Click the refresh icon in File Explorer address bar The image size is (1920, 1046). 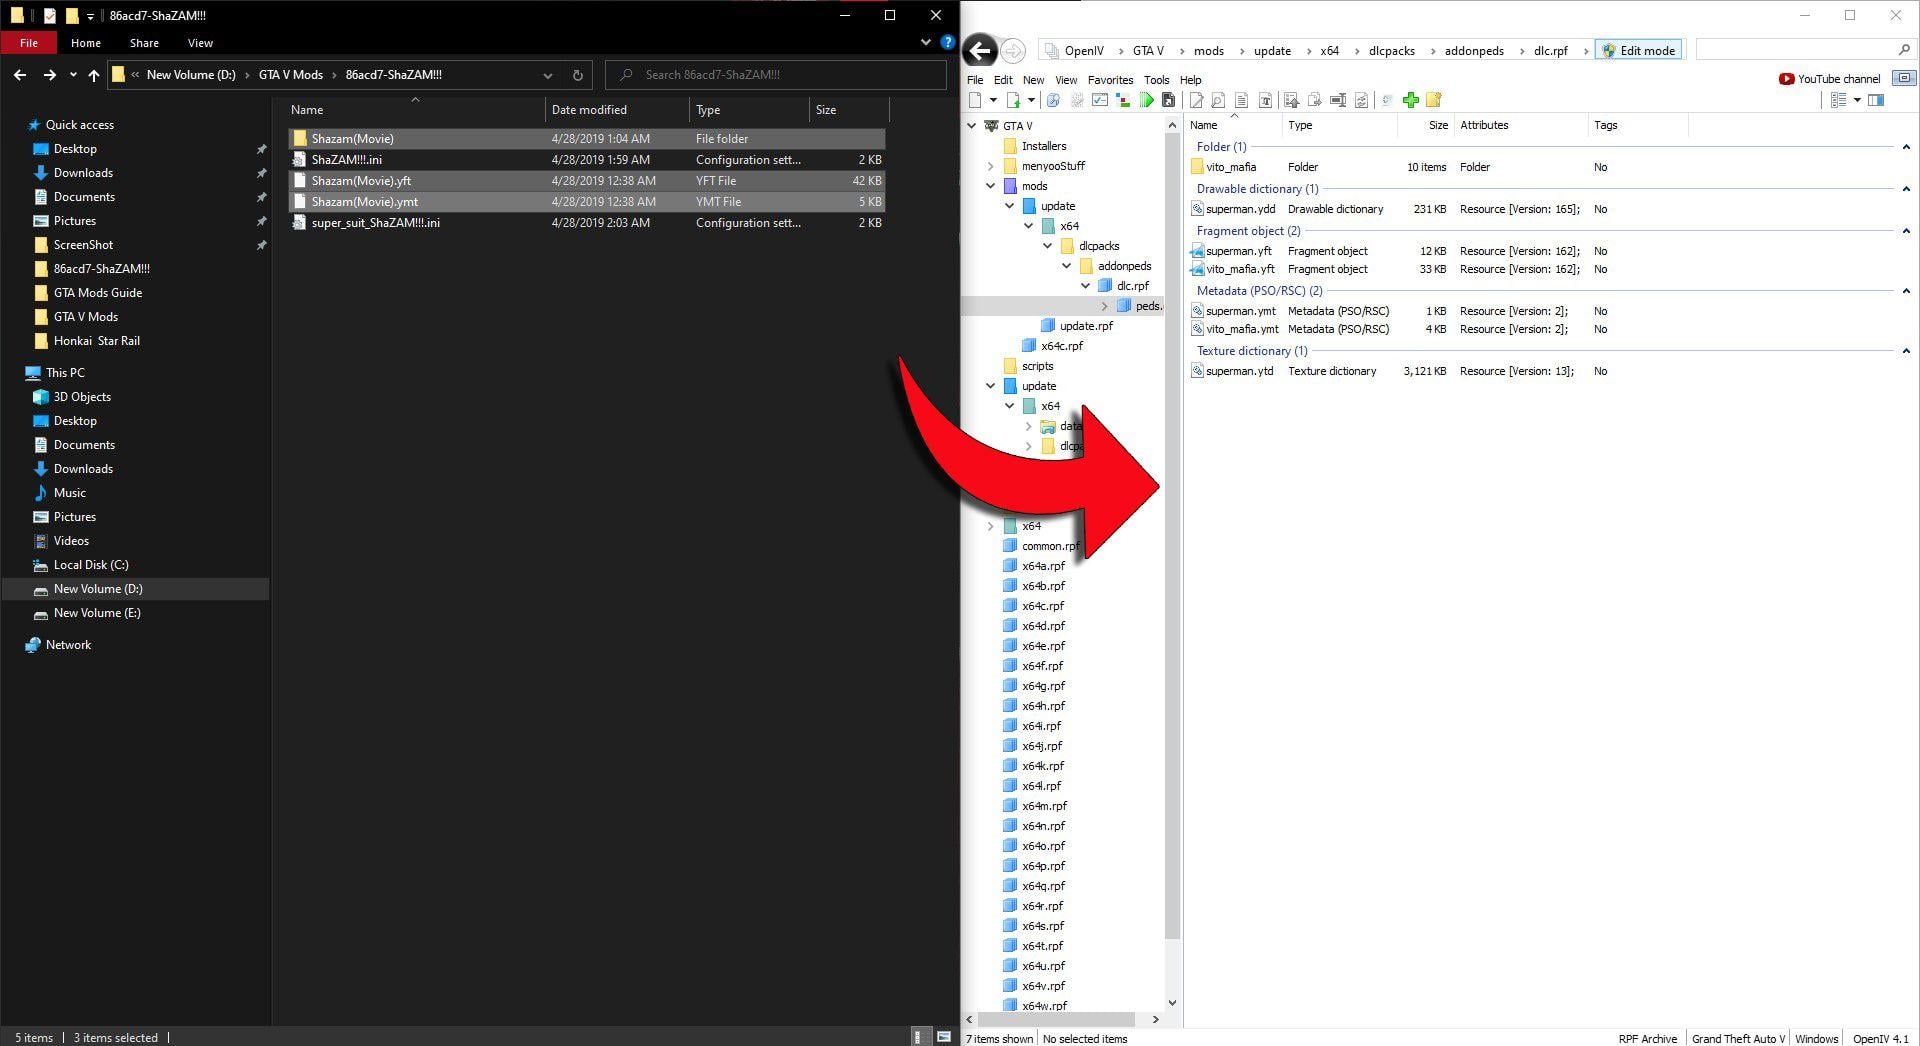(x=577, y=75)
